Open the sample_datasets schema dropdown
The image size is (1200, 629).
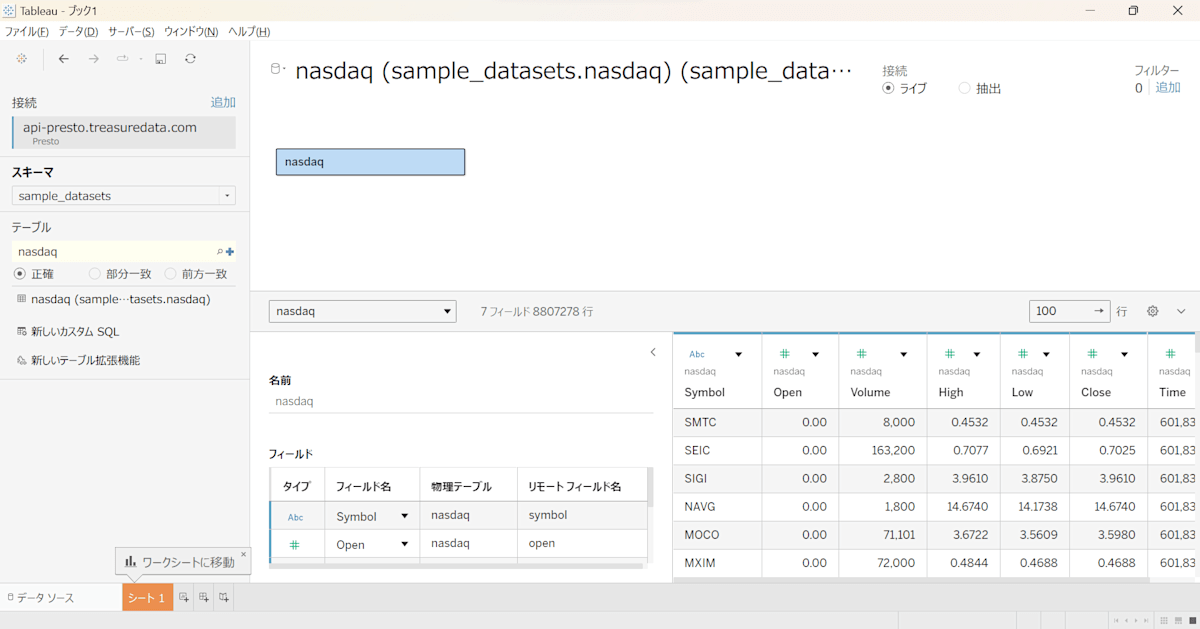(226, 196)
